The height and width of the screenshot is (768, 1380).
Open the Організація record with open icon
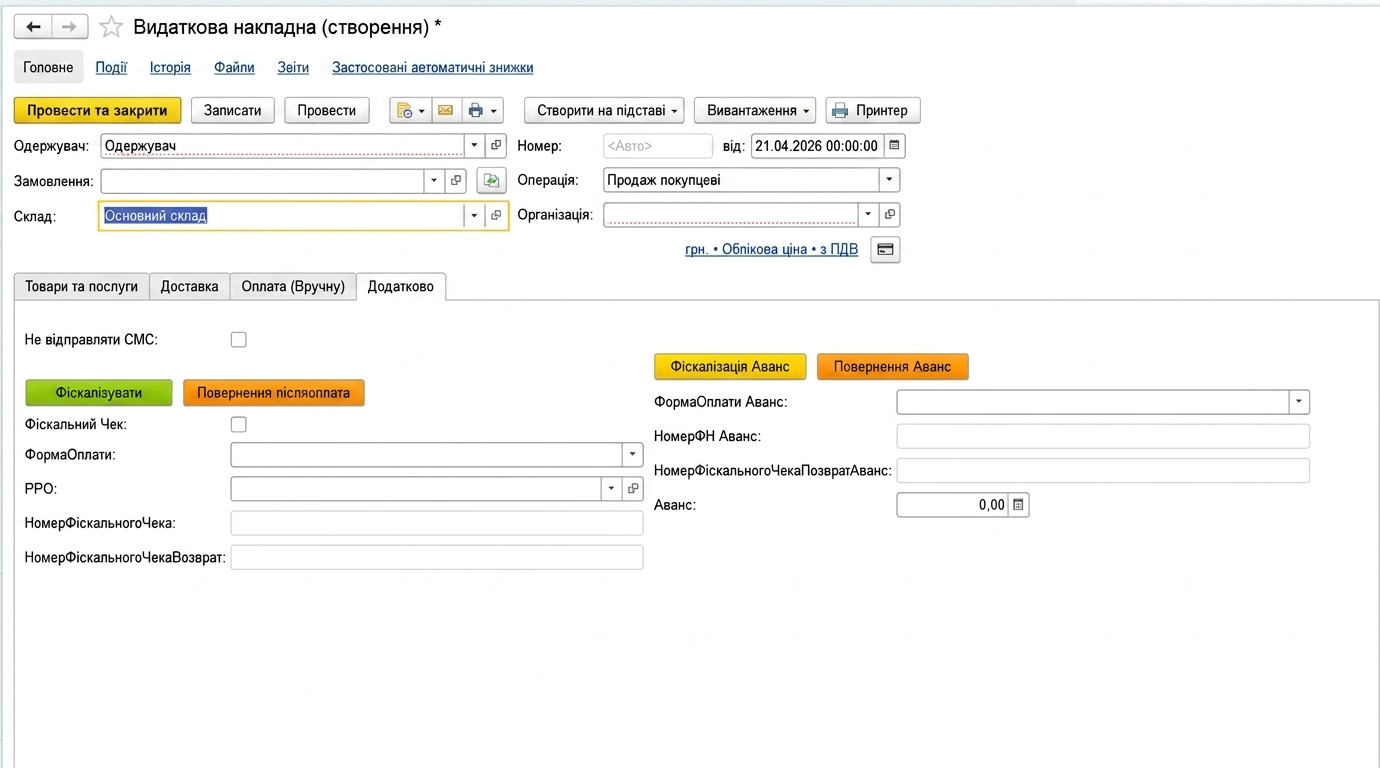click(x=889, y=214)
